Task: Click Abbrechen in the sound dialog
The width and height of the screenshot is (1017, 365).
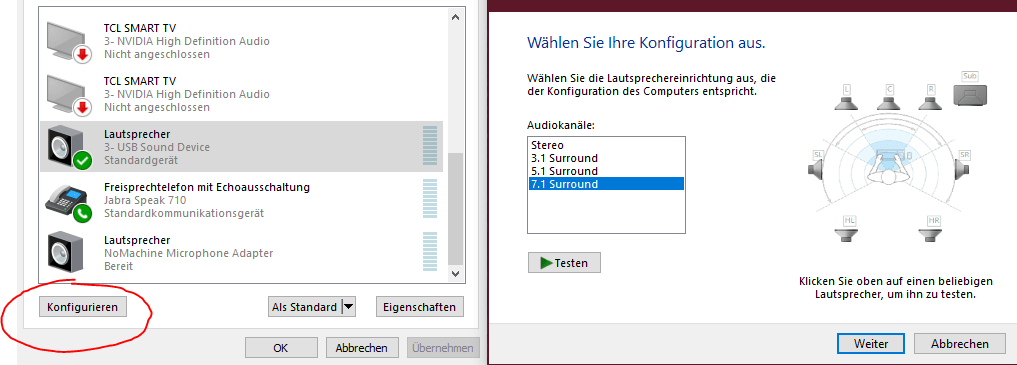Action: tap(361, 348)
